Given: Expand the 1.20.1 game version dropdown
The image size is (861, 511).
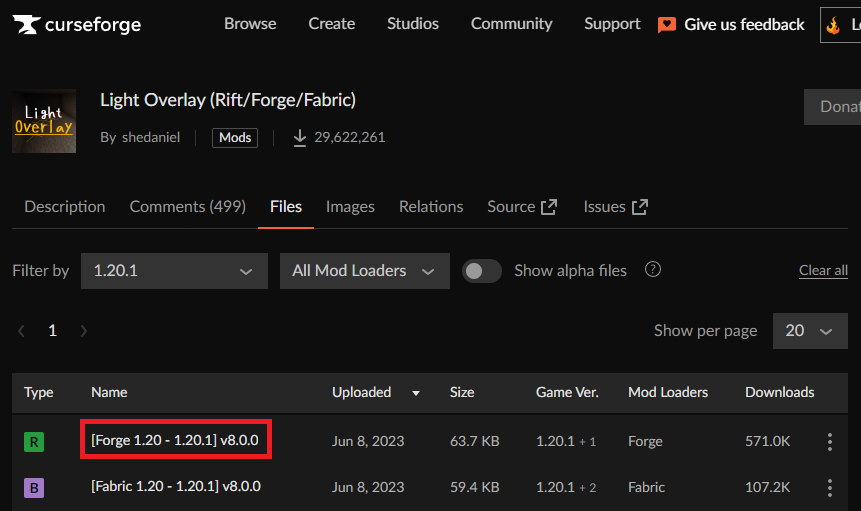Looking at the screenshot, I should [x=174, y=271].
